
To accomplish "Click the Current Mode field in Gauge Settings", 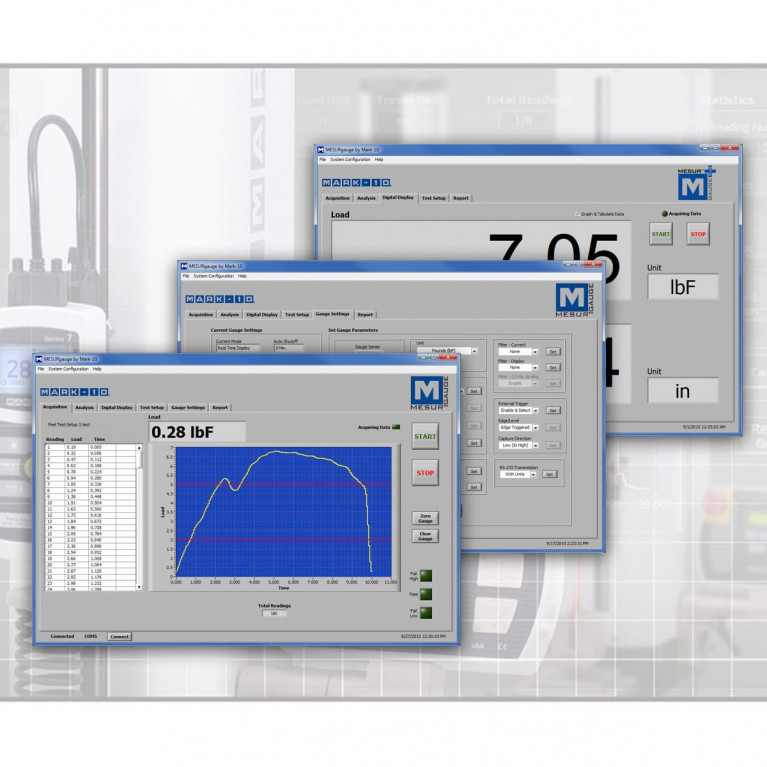I will pos(237,348).
